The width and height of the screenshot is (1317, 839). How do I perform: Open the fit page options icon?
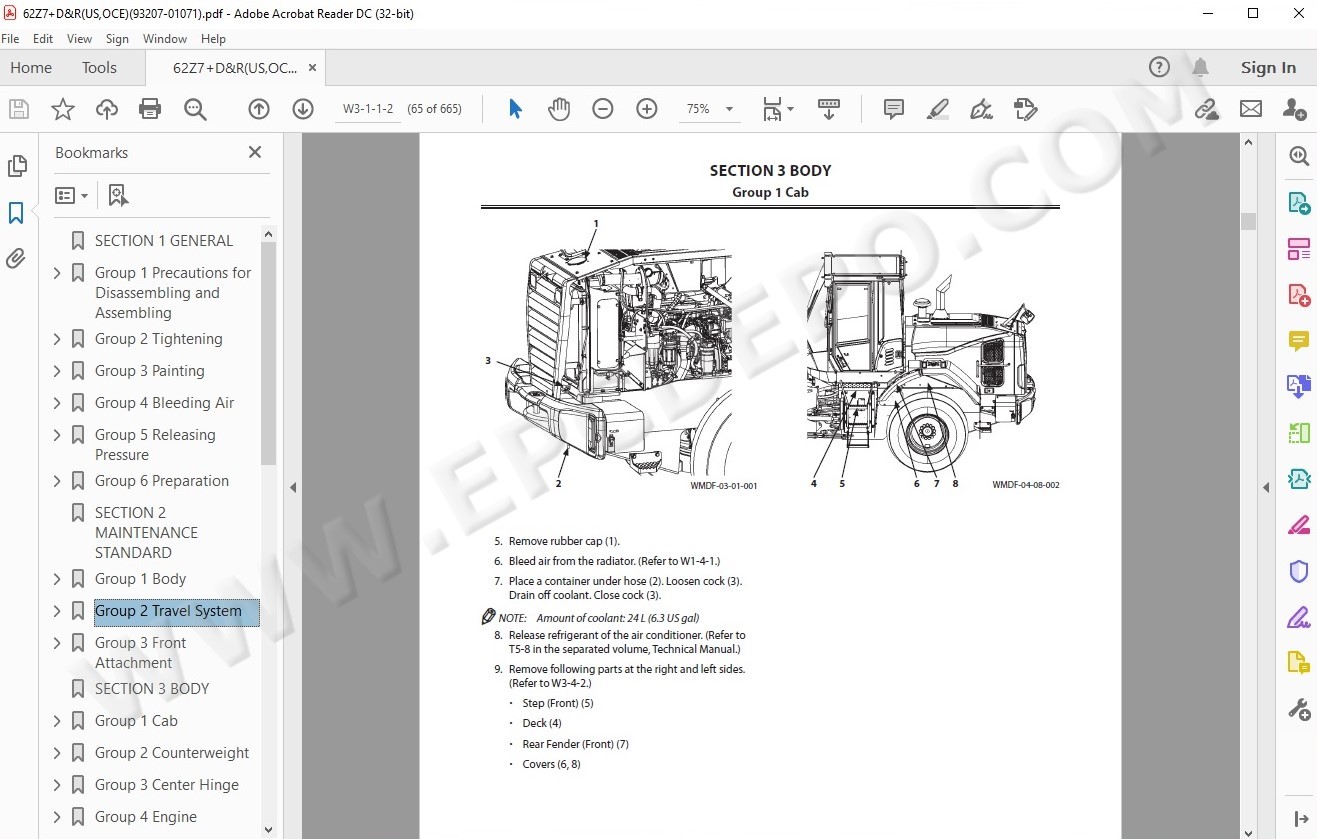click(x=778, y=109)
